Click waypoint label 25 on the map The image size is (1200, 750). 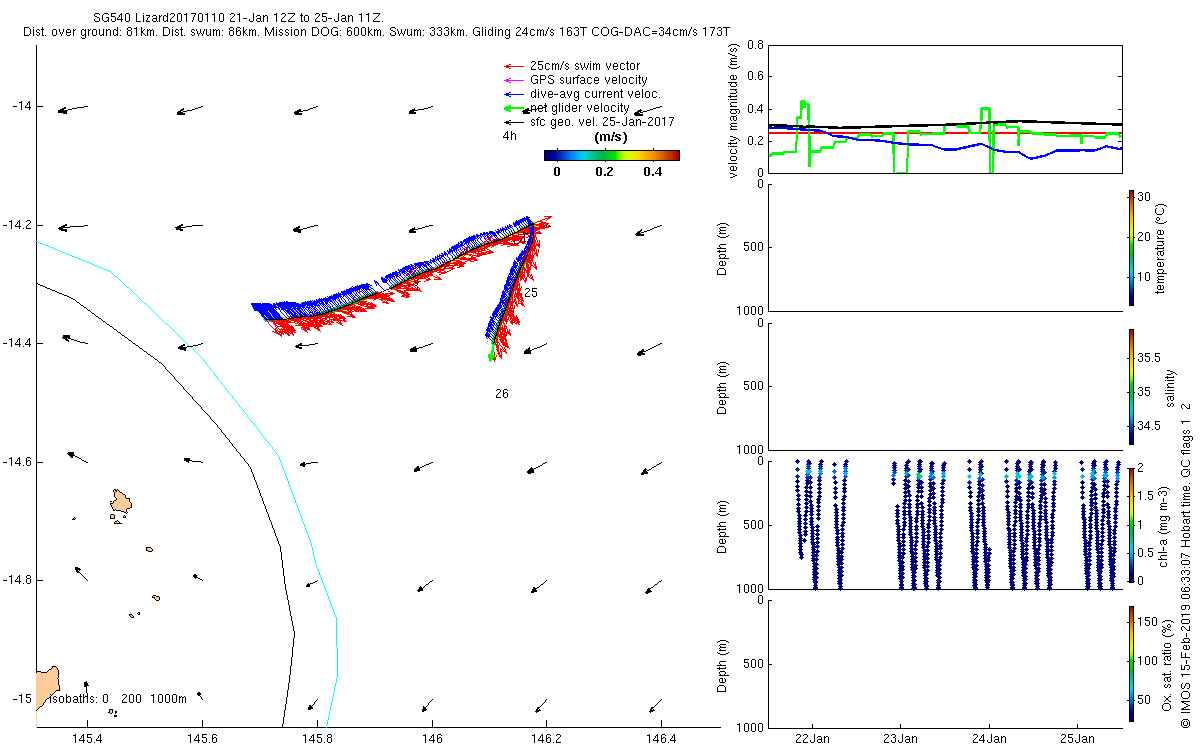531,293
